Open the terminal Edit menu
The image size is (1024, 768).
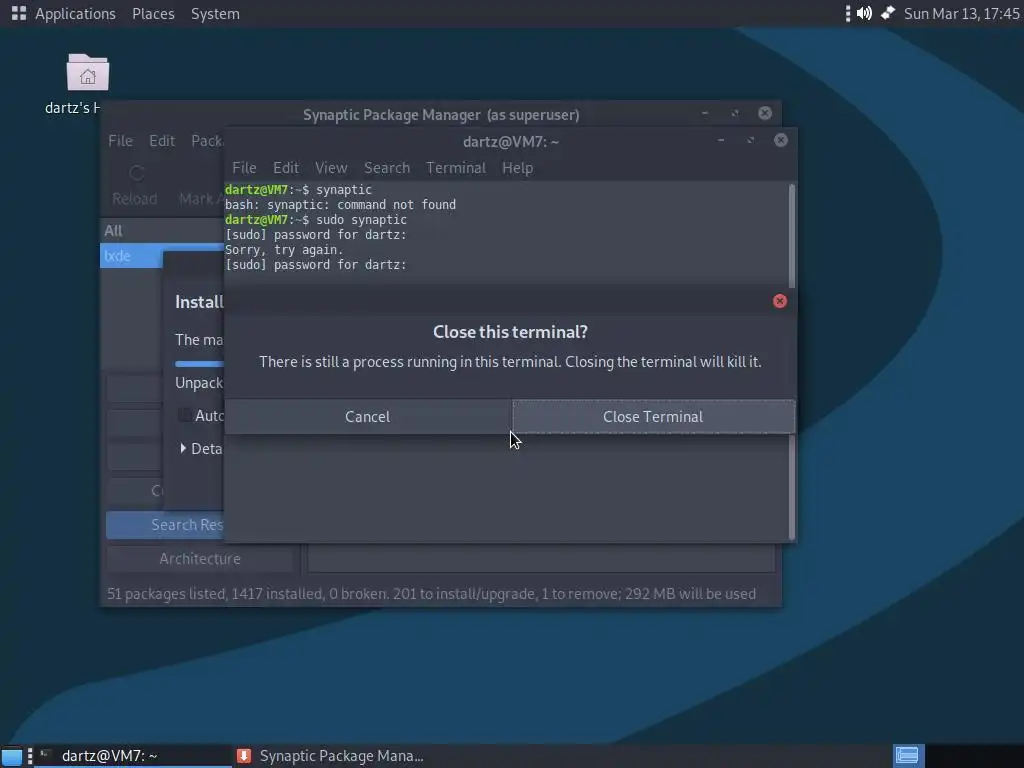[x=285, y=168]
